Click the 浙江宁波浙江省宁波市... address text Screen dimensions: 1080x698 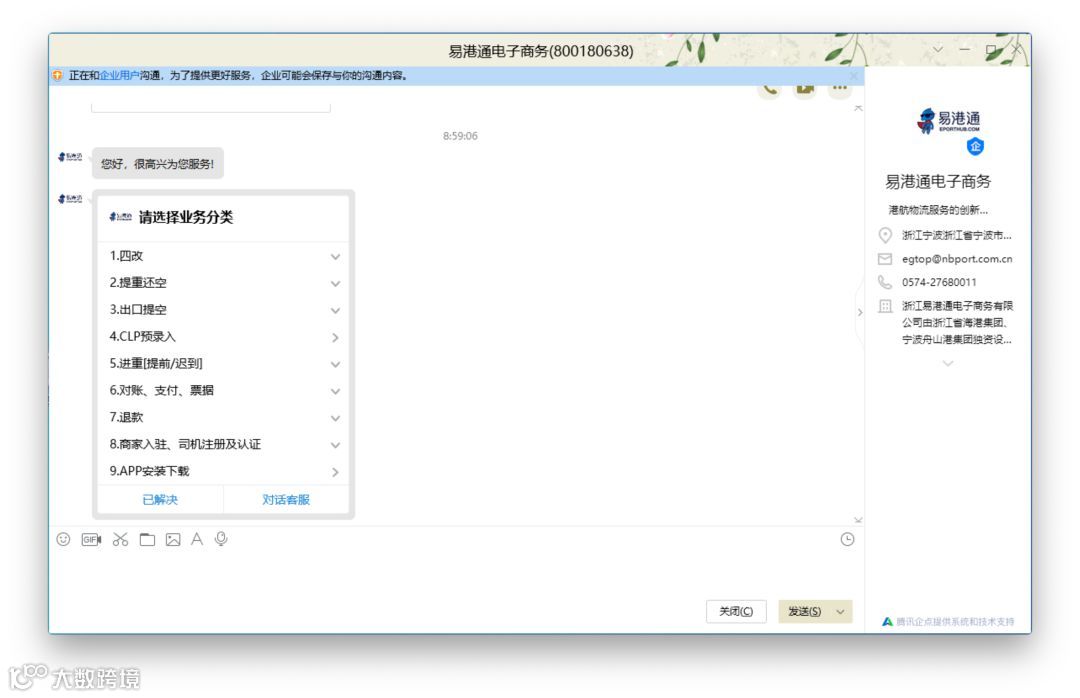coord(957,236)
